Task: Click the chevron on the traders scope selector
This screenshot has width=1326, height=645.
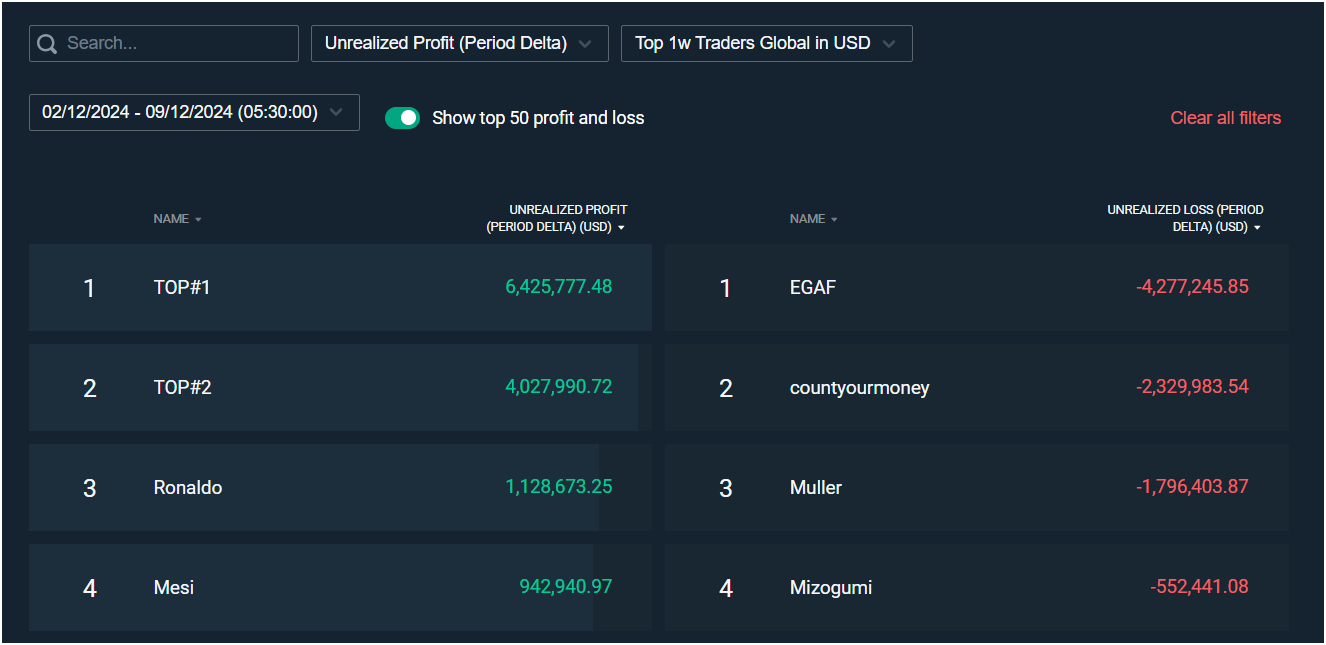Action: click(890, 43)
